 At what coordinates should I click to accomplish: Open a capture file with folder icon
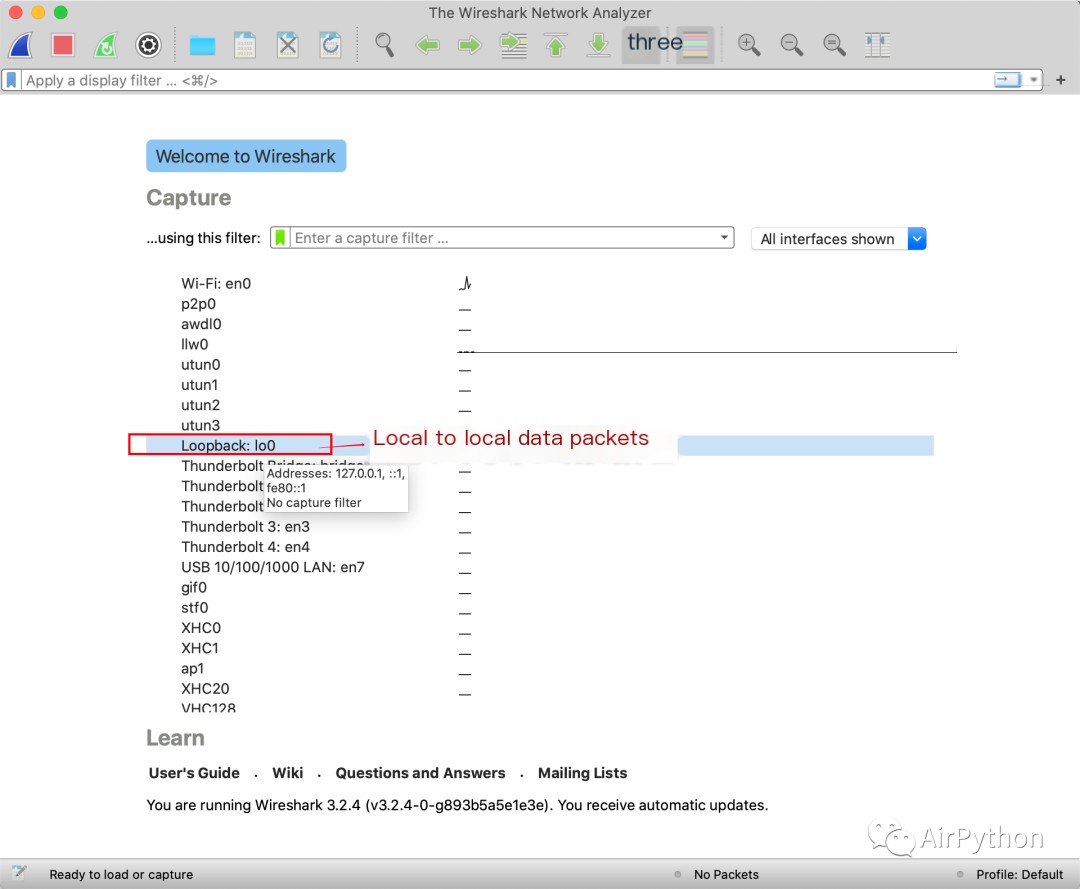(x=202, y=46)
